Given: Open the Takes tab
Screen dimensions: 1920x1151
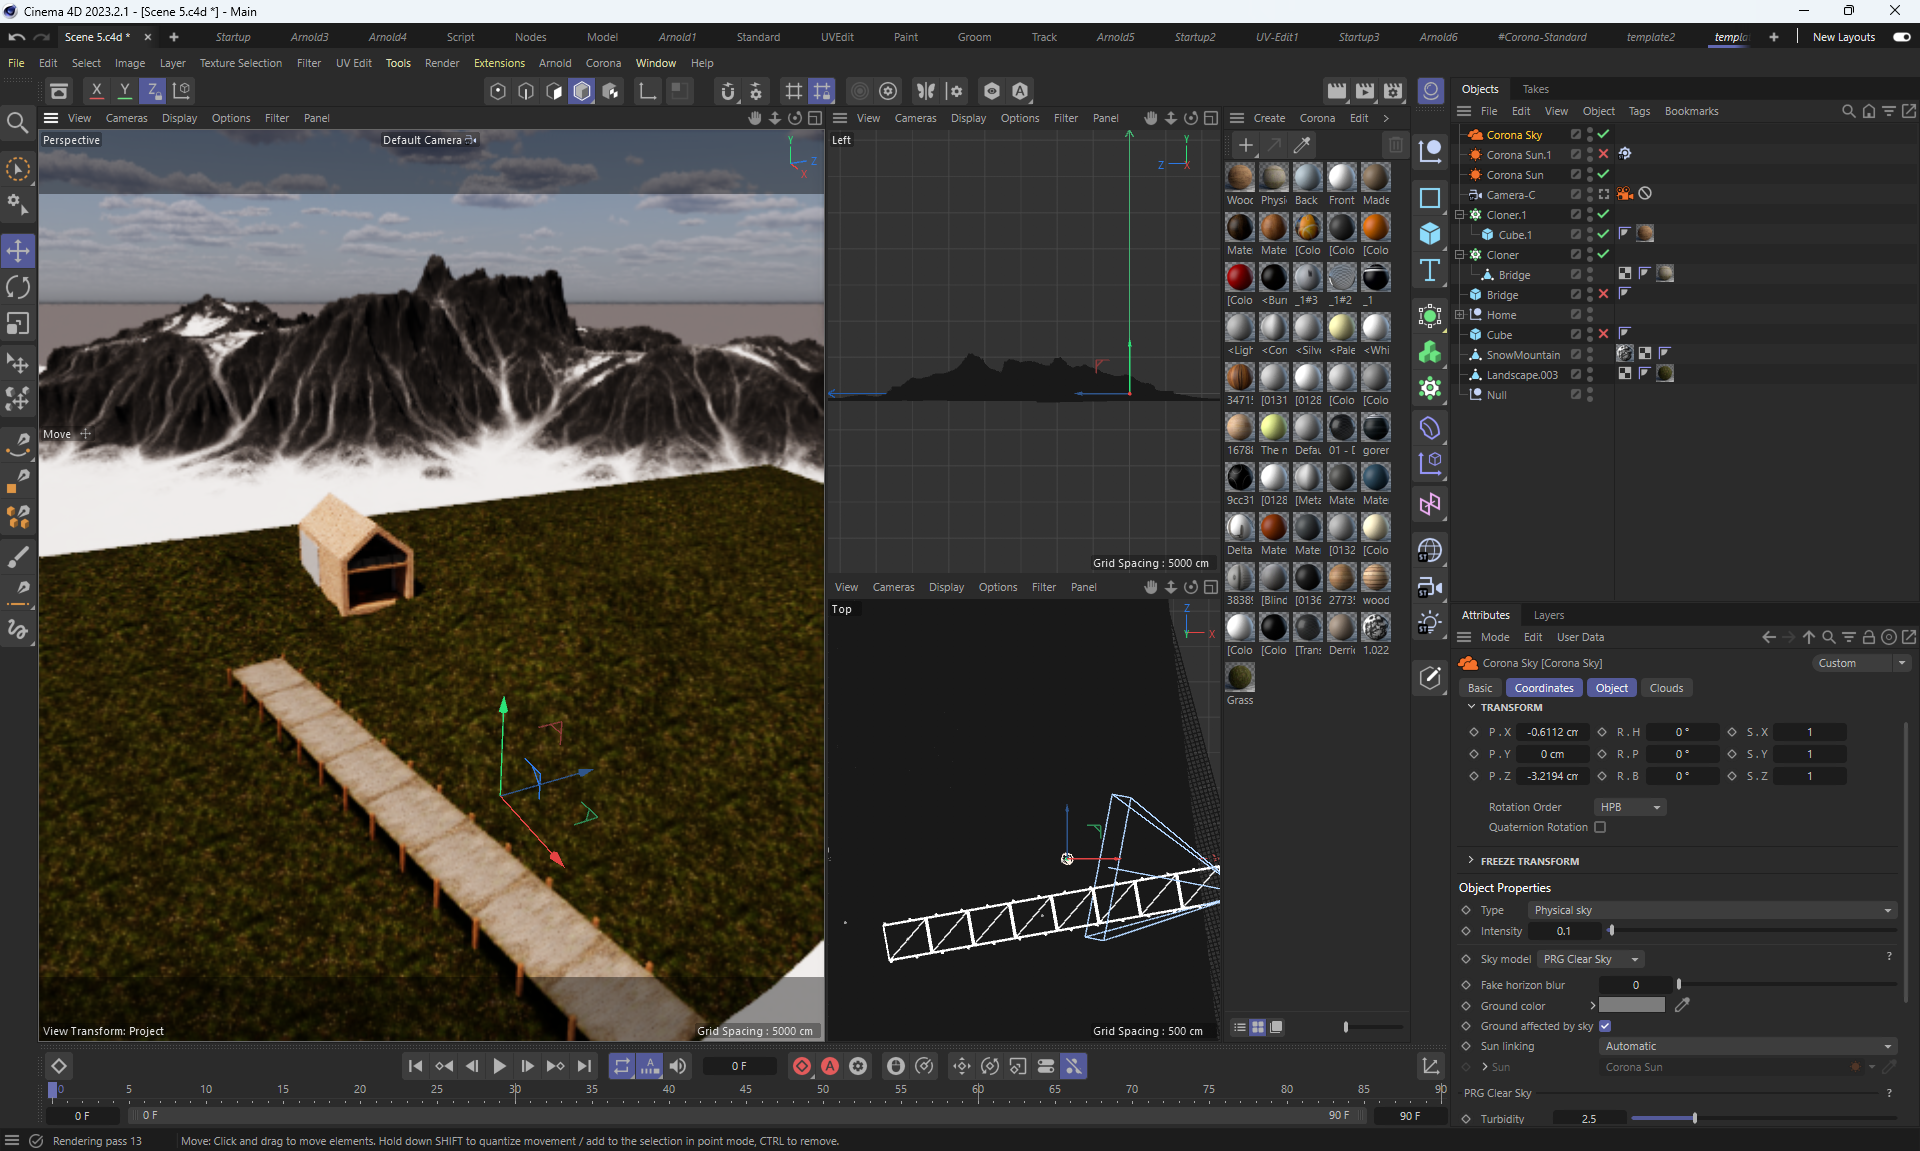Looking at the screenshot, I should [1535, 89].
